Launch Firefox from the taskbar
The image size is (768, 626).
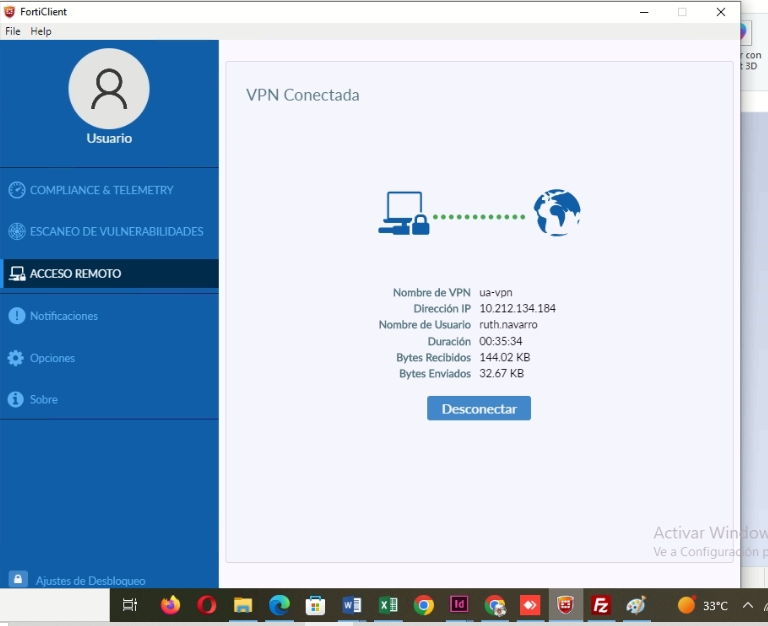[170, 605]
